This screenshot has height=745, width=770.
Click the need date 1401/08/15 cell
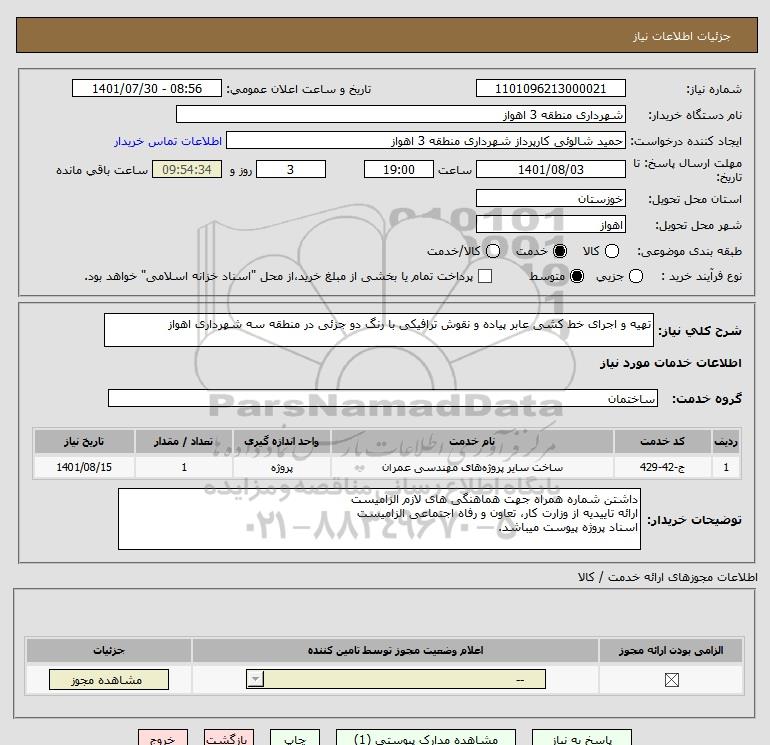click(84, 467)
